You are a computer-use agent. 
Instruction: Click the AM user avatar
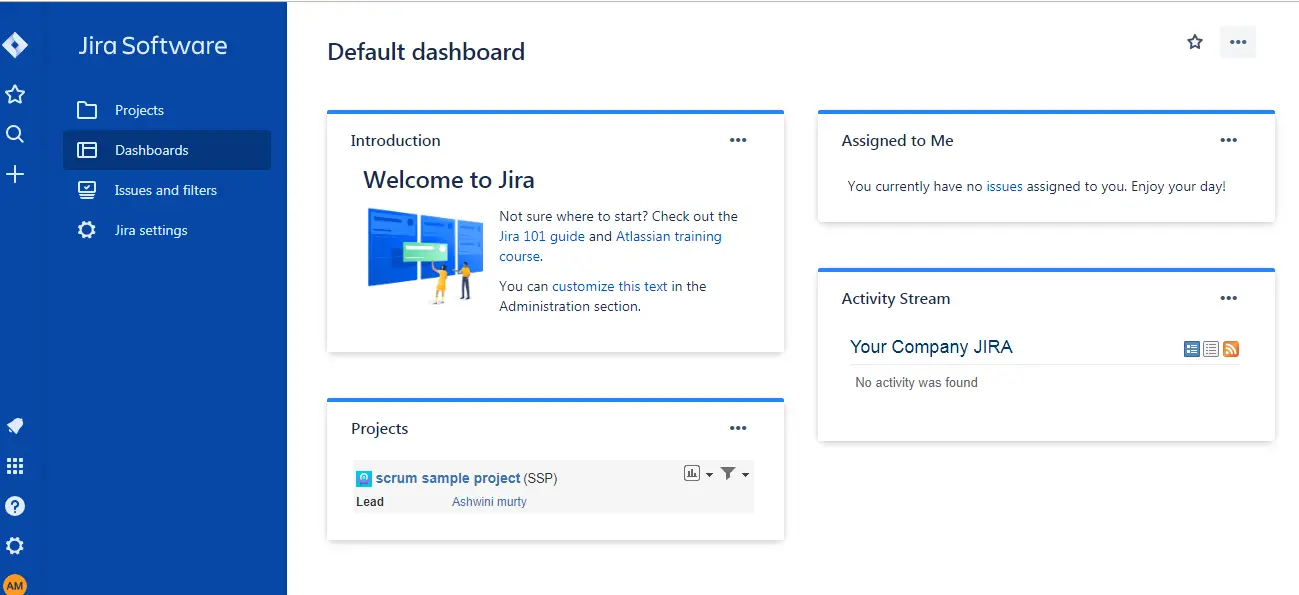(16, 584)
